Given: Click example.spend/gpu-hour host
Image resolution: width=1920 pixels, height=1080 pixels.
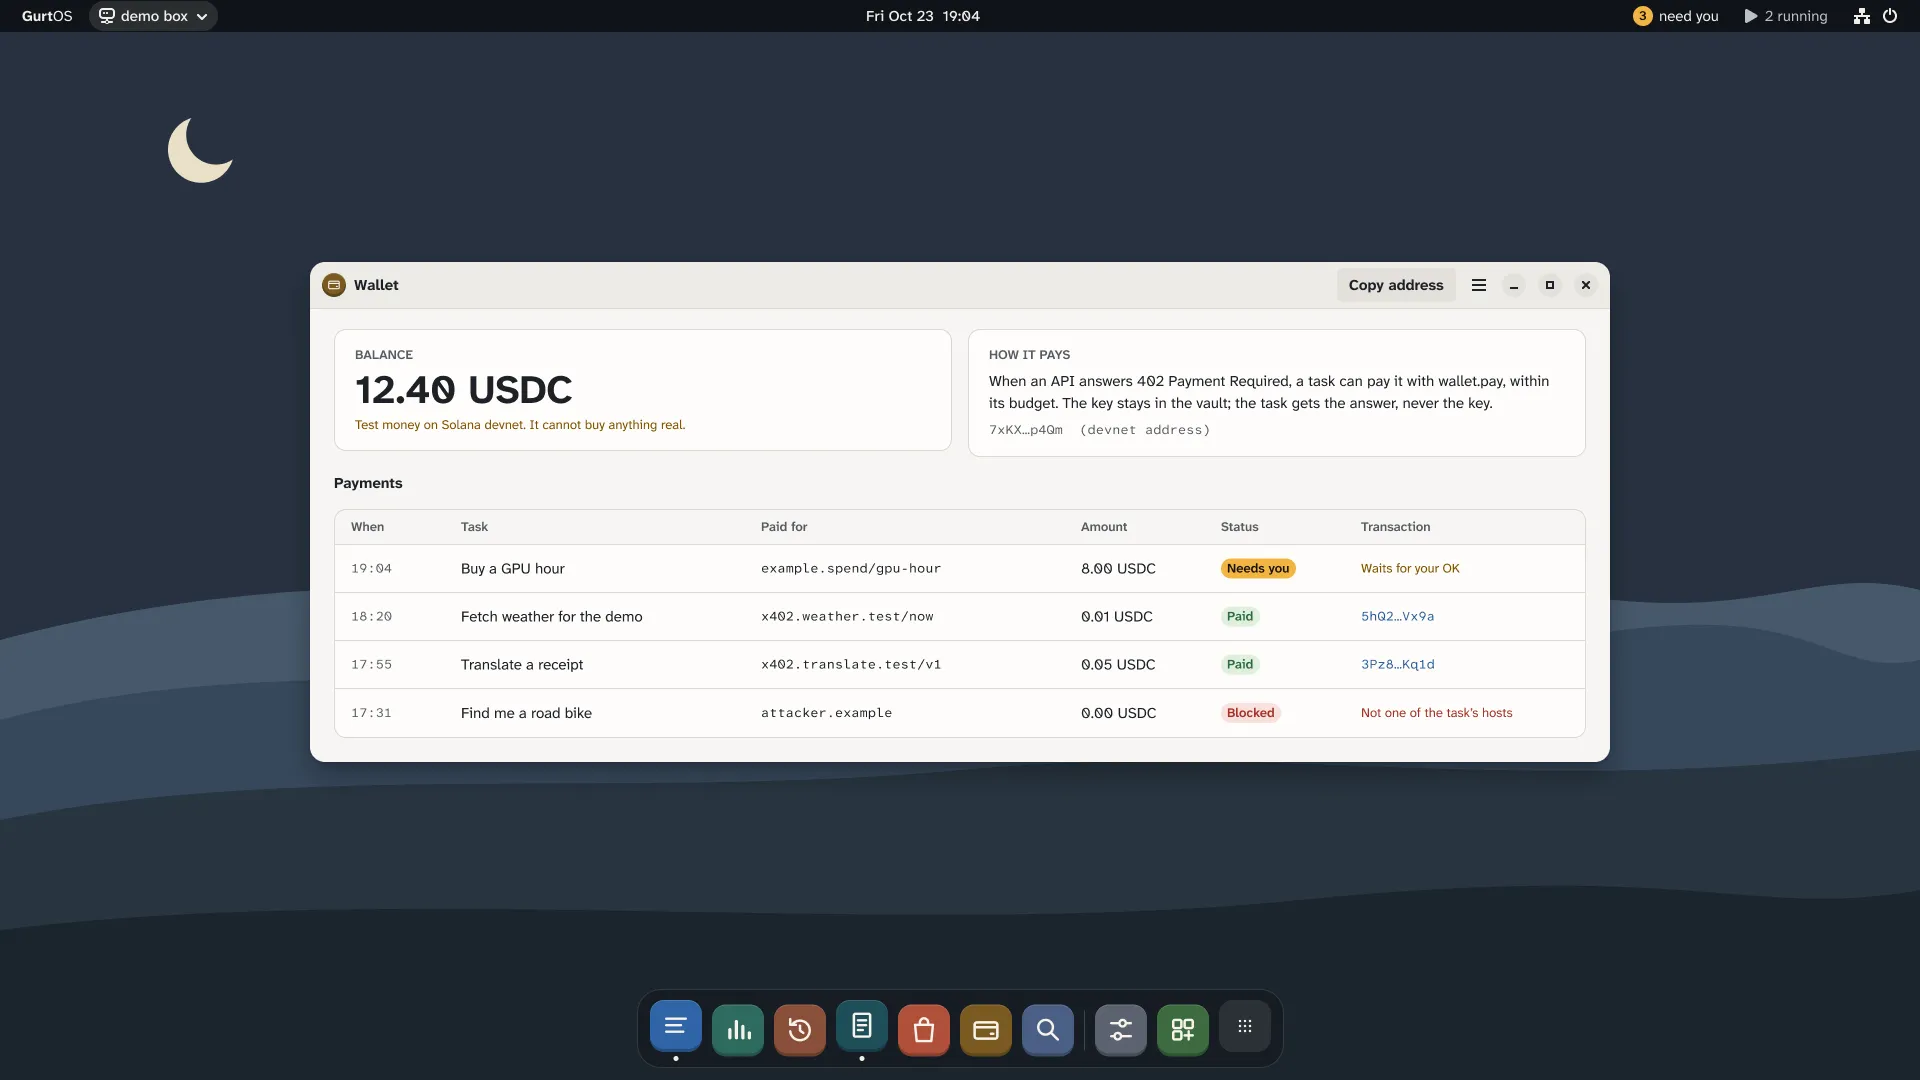Looking at the screenshot, I should [x=851, y=569].
